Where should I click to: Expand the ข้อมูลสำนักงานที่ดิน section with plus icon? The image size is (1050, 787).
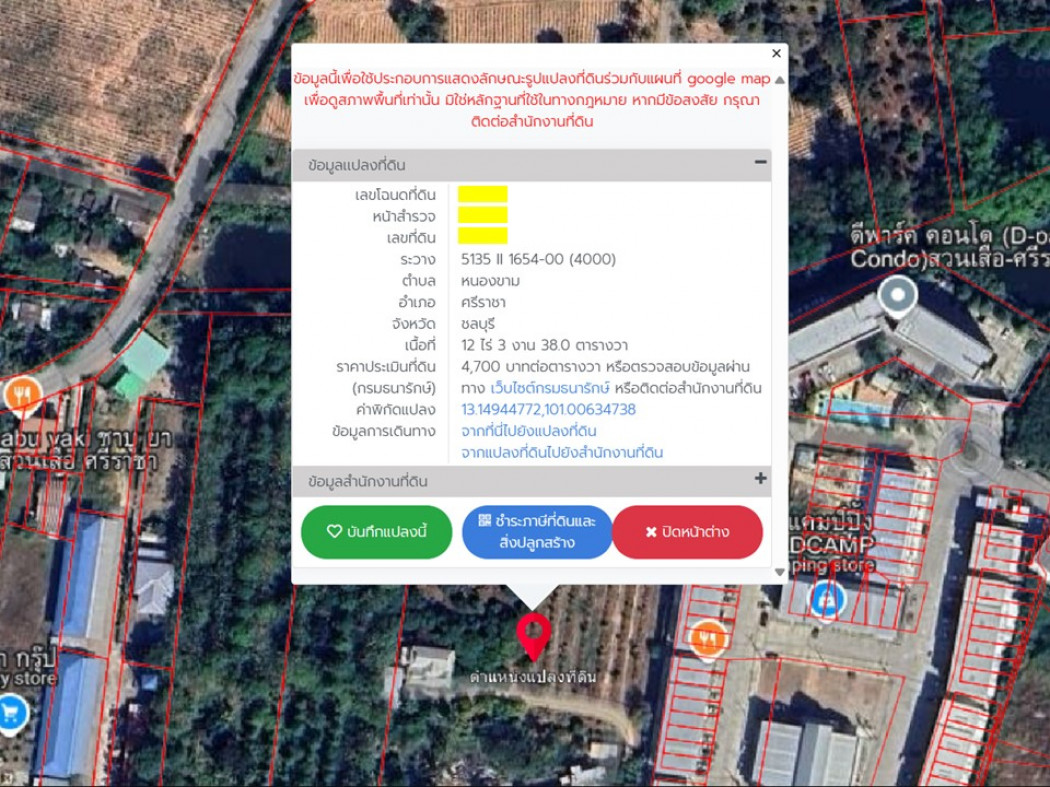pos(760,479)
